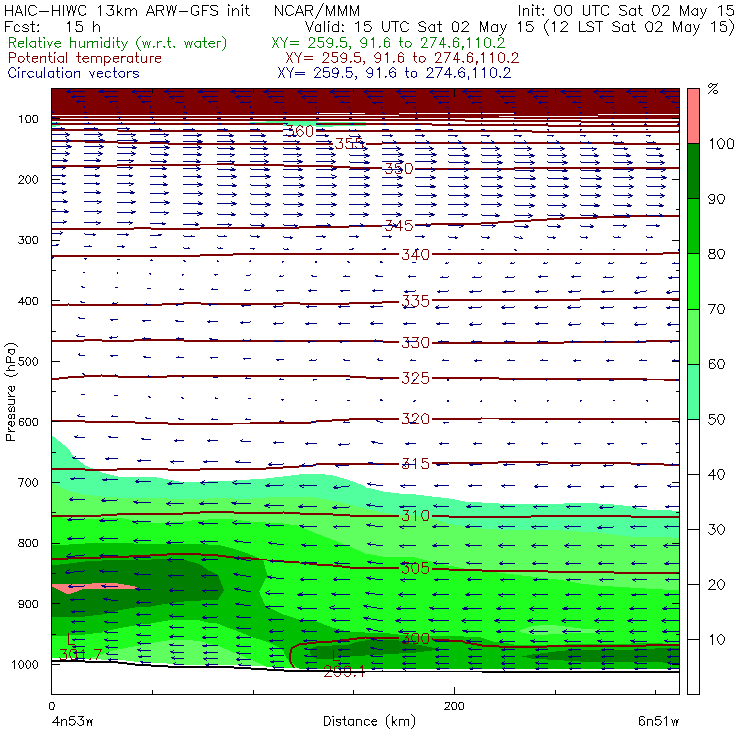The width and height of the screenshot is (740, 740).
Task: Click the 80–90% green colorbar segment
Action: [693, 226]
